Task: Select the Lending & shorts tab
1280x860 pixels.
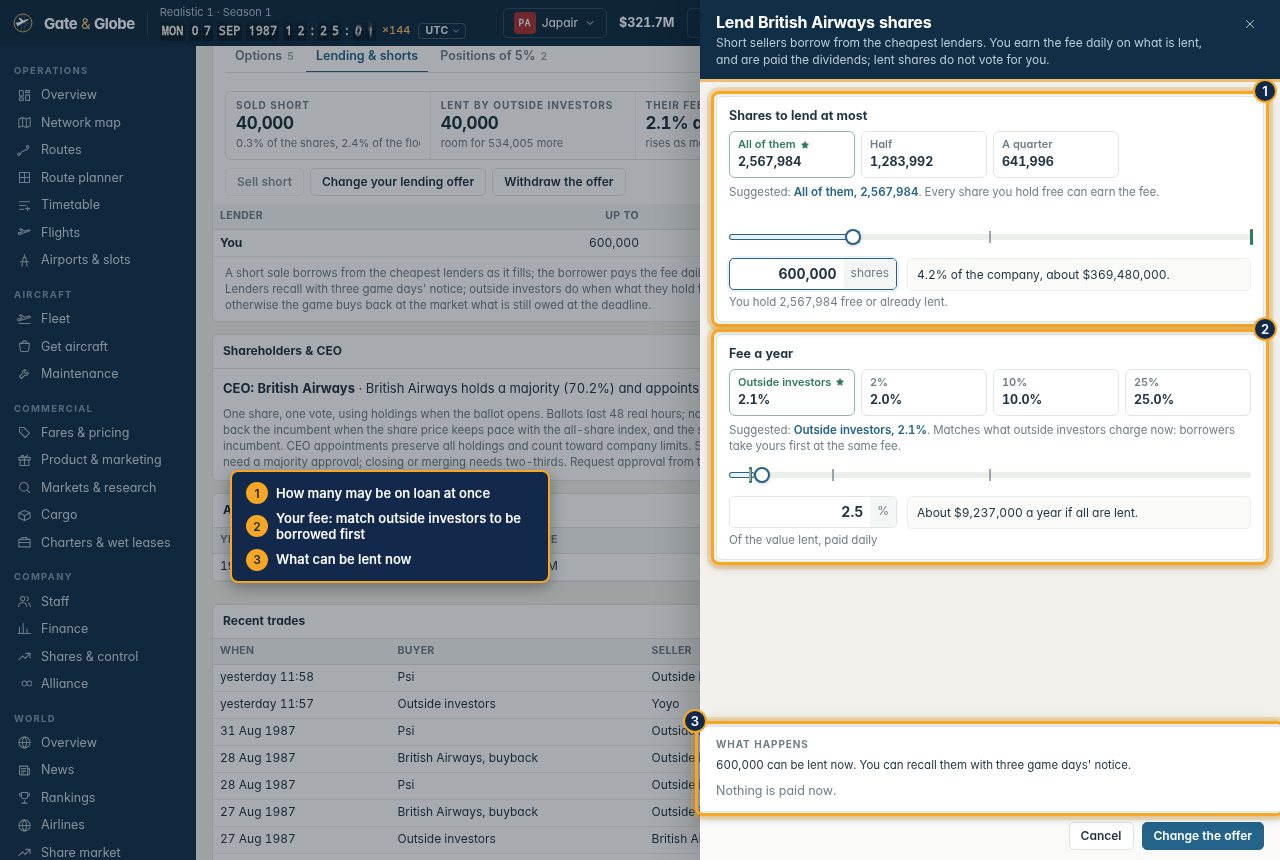Action: click(x=367, y=56)
